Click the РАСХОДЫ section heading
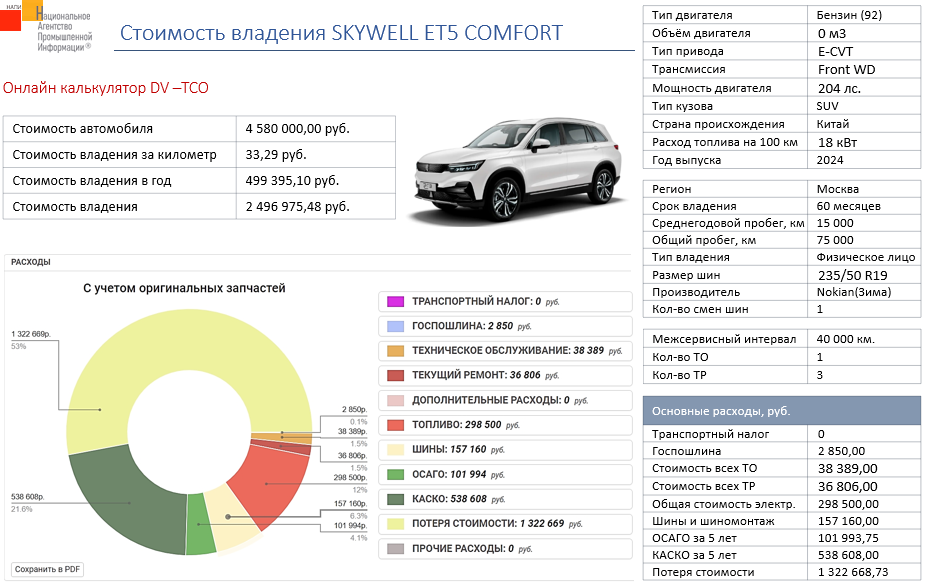 [x=31, y=262]
